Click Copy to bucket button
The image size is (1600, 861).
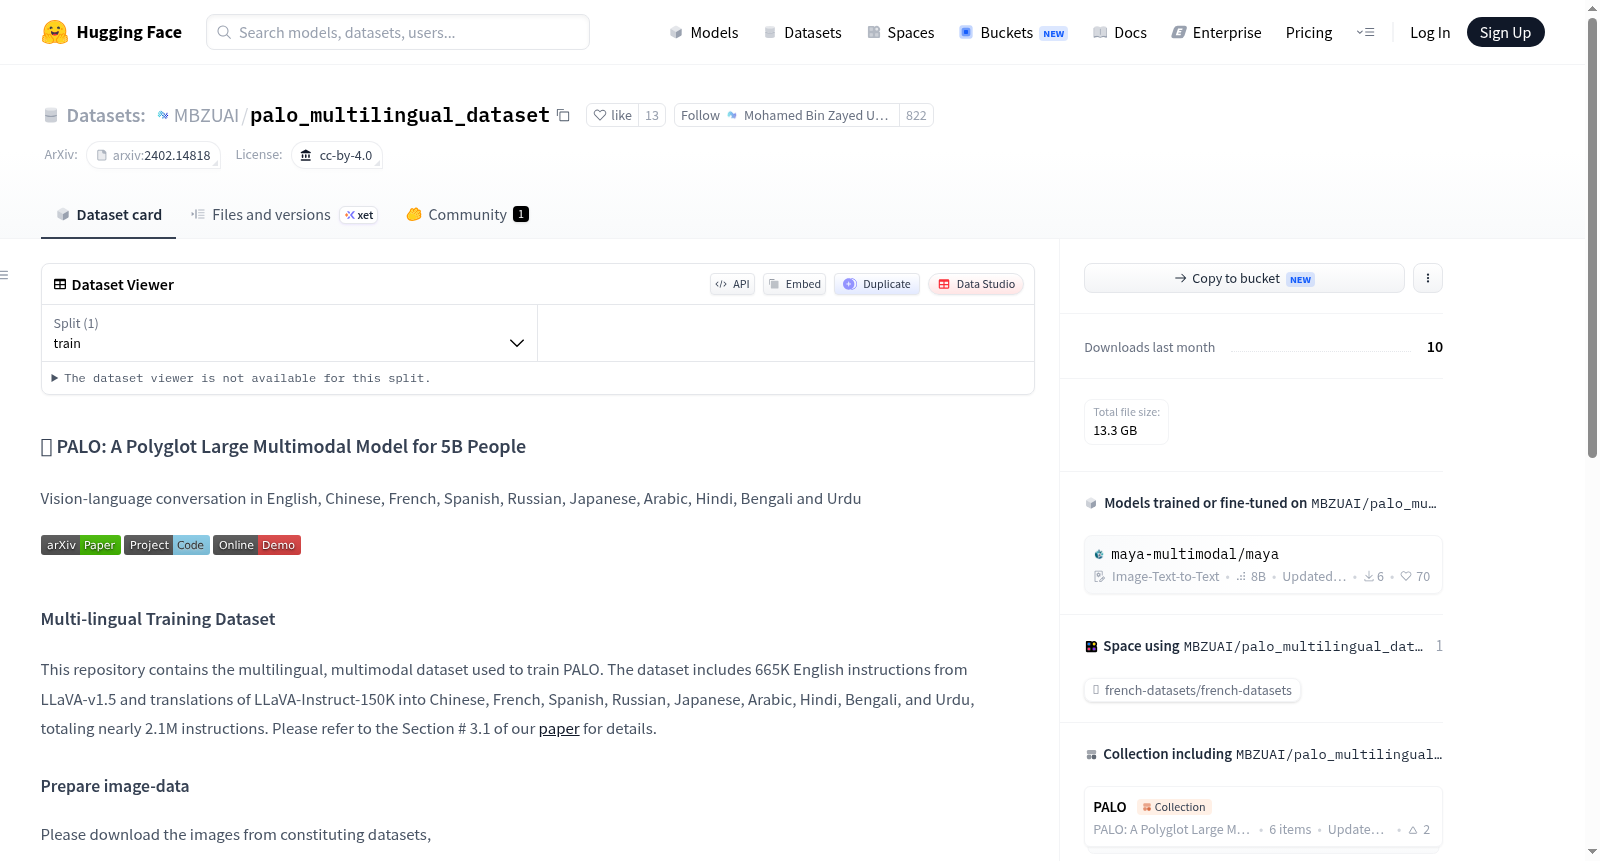click(x=1244, y=278)
